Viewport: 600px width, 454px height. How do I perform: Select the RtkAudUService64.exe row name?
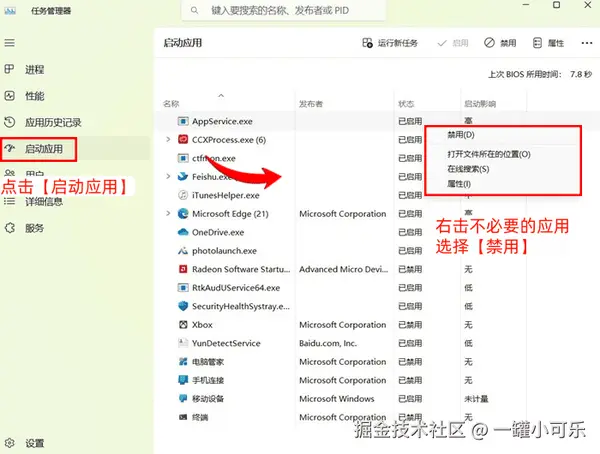(x=236, y=287)
